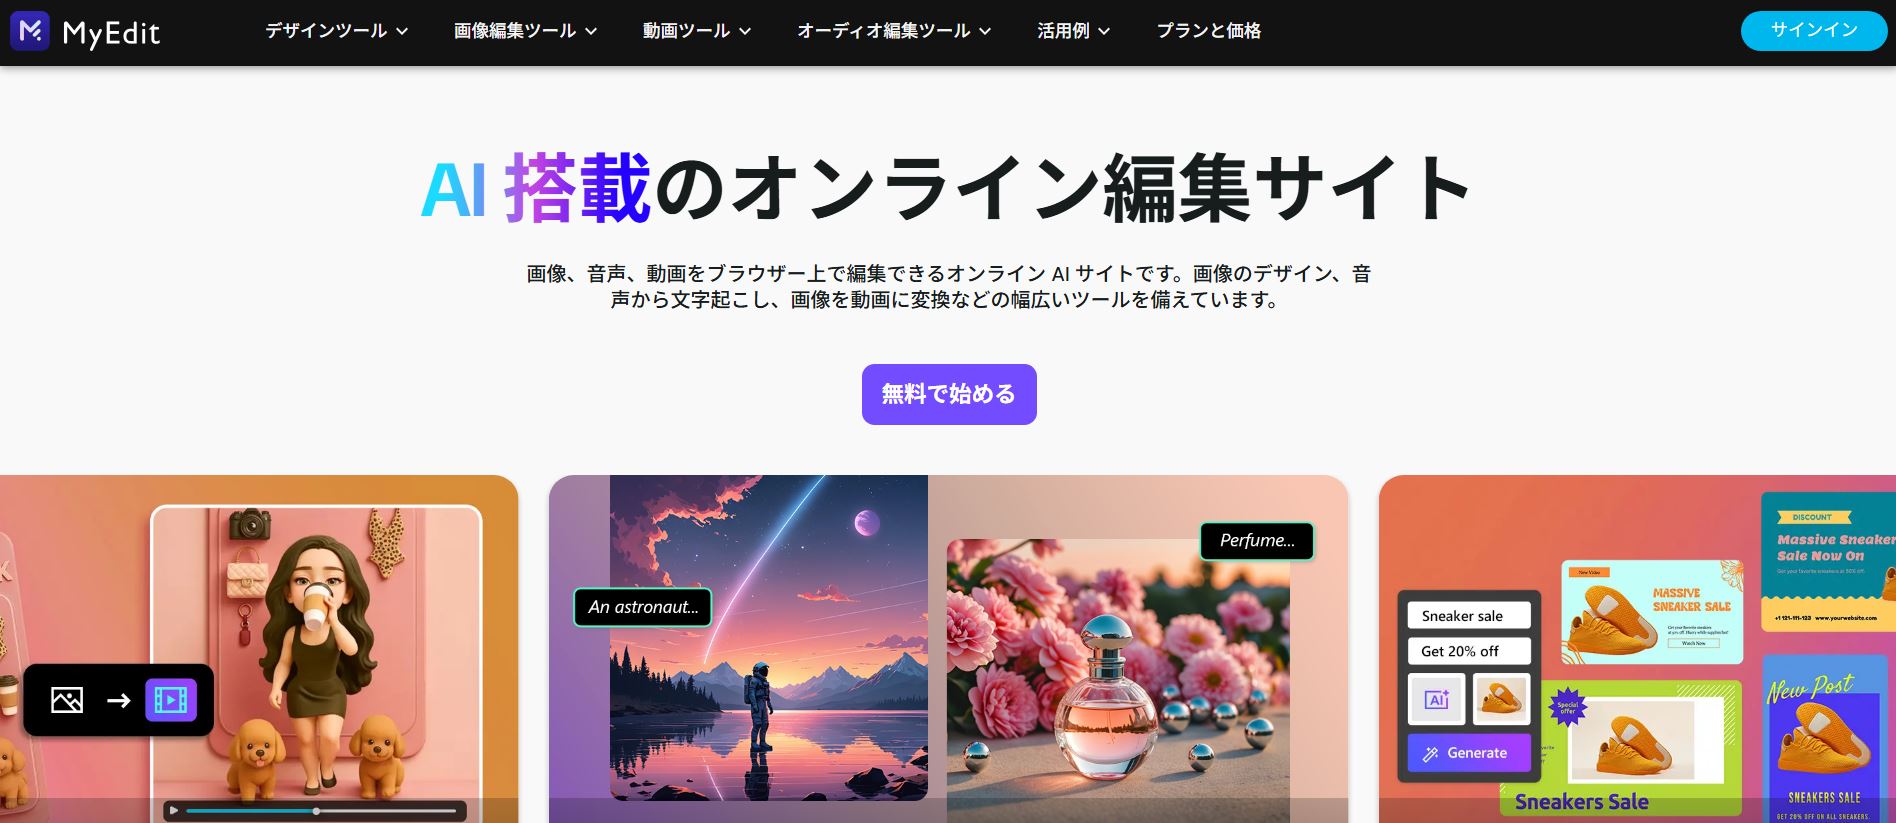Click the Sneaker sale text field
1896x823 pixels.
(x=1469, y=616)
